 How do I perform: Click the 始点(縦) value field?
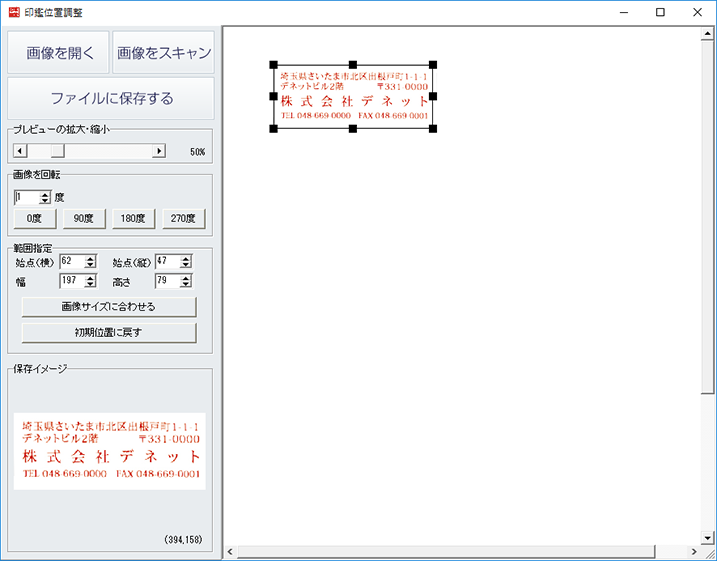[x=167, y=262]
